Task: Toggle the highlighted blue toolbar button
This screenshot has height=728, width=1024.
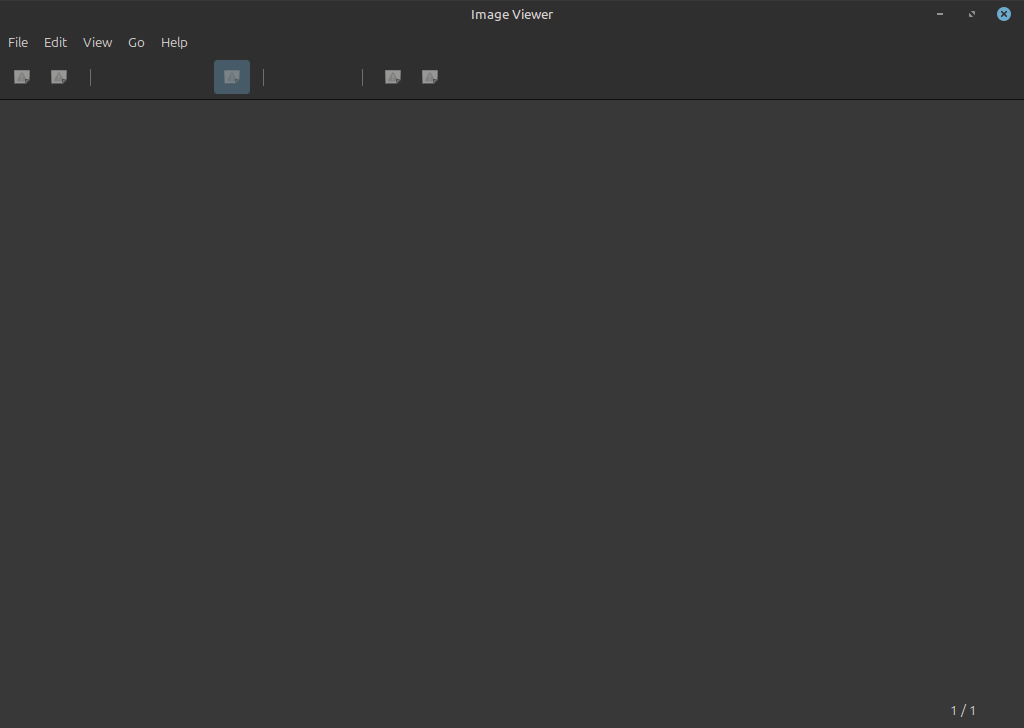Action: tap(232, 77)
